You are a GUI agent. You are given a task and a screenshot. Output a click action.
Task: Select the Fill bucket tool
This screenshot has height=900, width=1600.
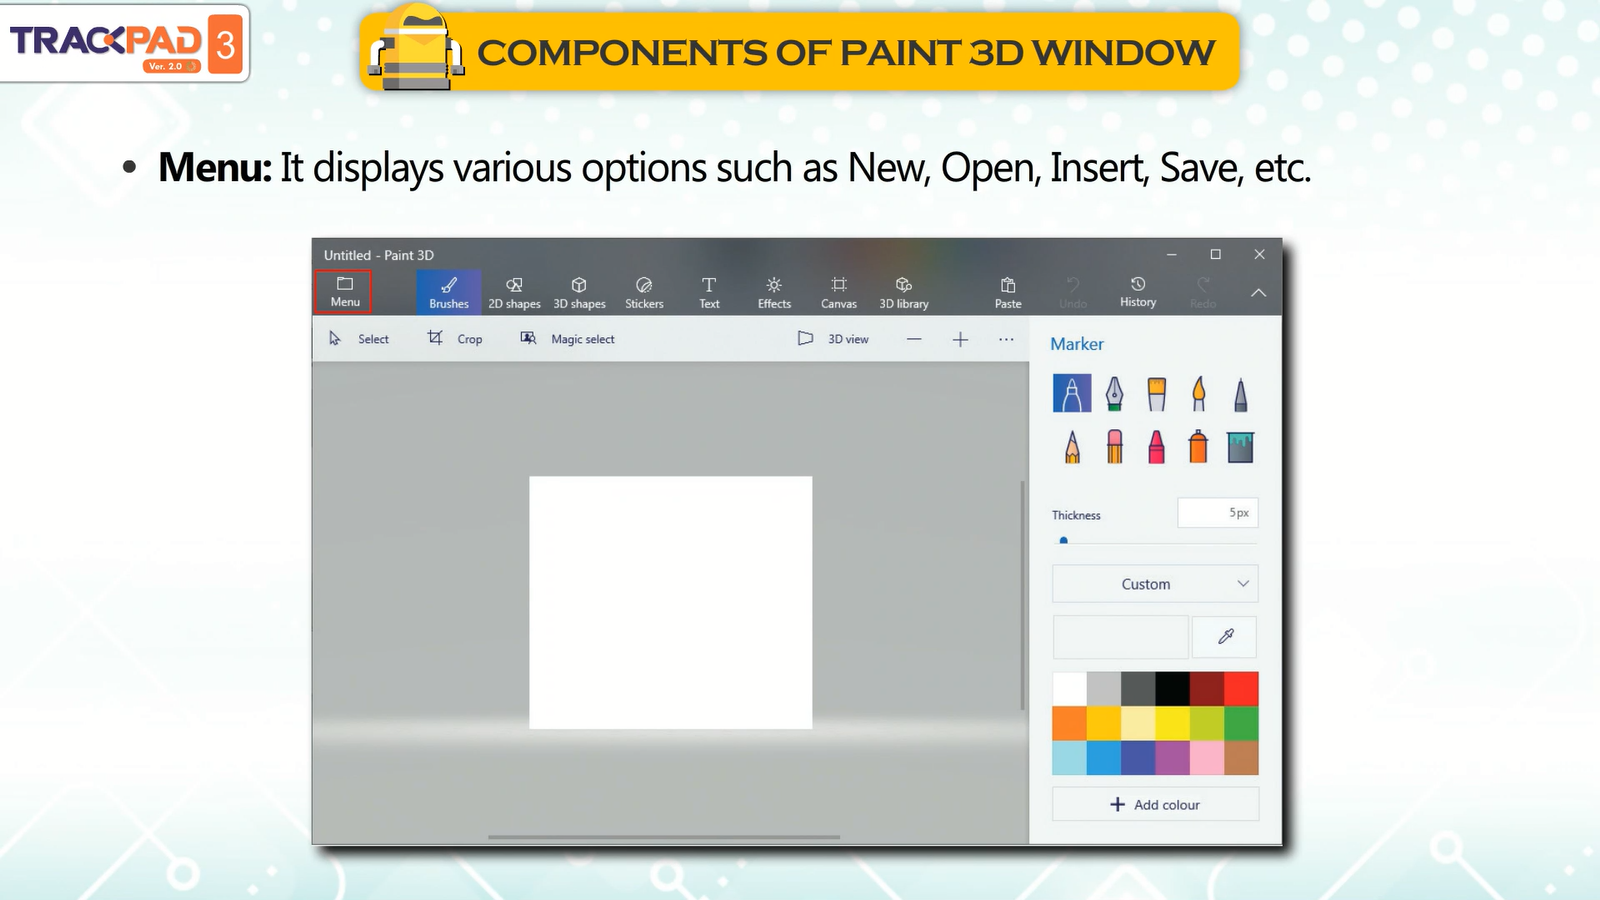[x=1241, y=446]
